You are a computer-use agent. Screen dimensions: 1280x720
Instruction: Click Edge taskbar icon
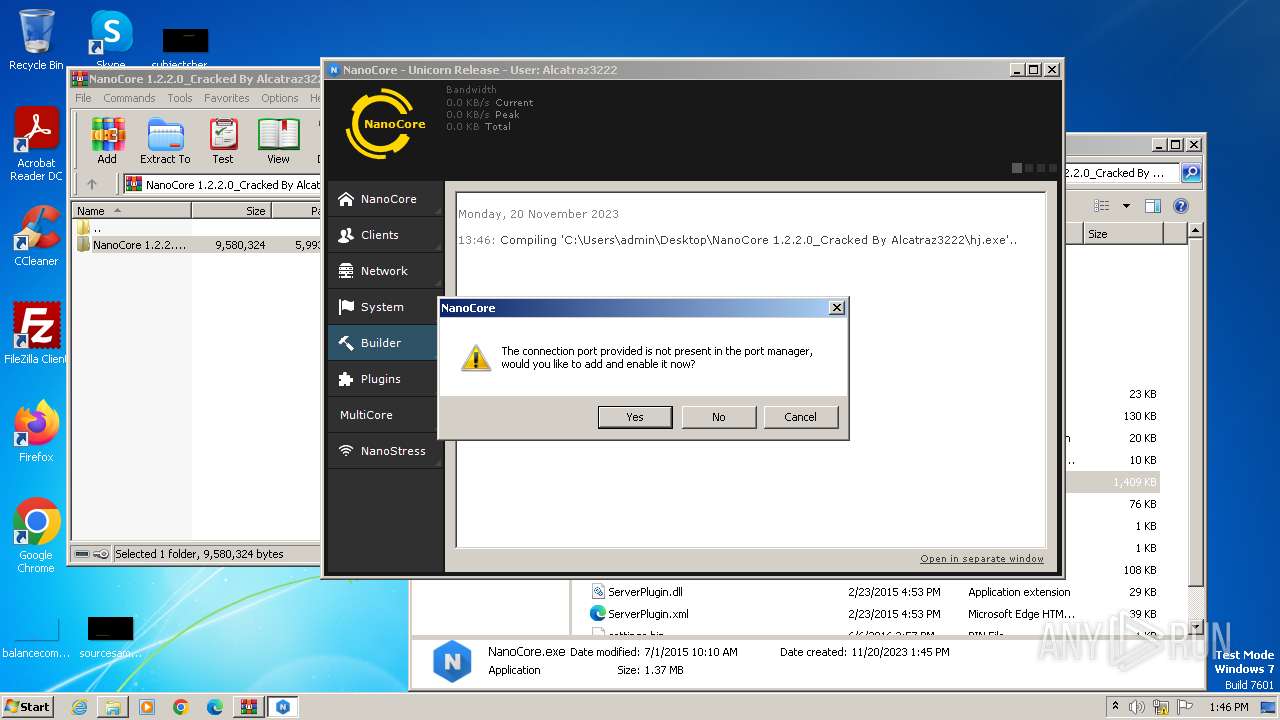(x=215, y=707)
